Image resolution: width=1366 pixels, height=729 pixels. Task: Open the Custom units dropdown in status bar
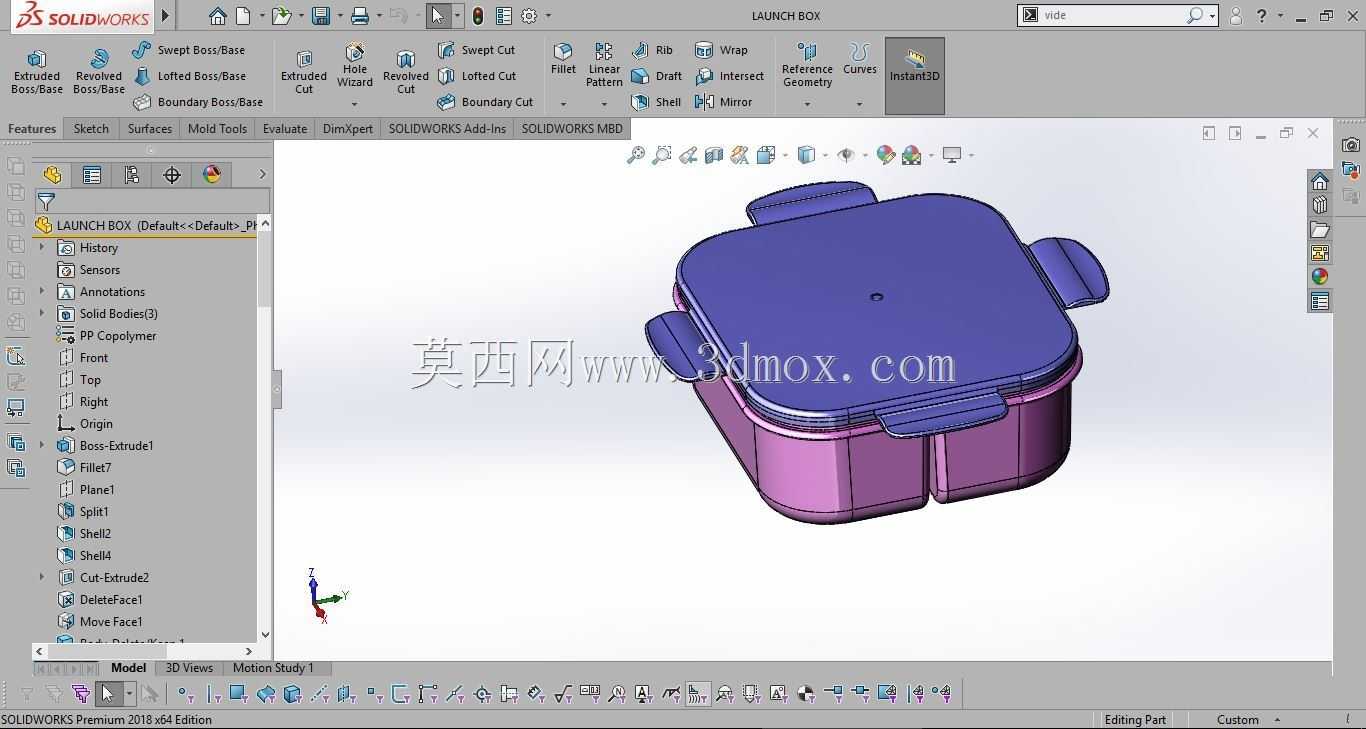click(x=1277, y=720)
